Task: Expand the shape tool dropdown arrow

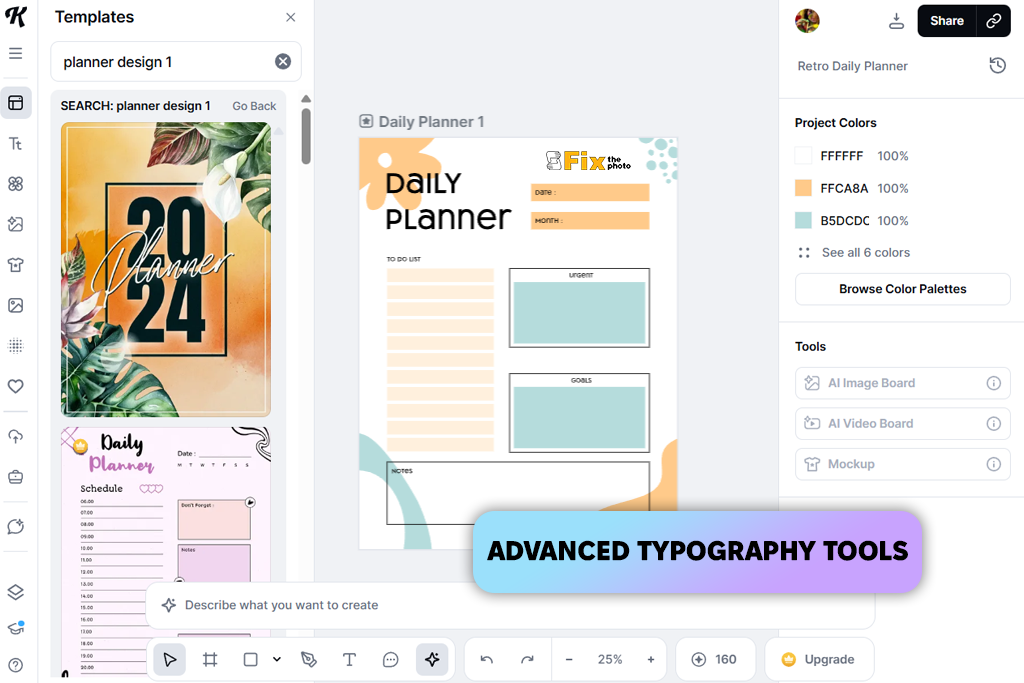Action: tap(277, 659)
